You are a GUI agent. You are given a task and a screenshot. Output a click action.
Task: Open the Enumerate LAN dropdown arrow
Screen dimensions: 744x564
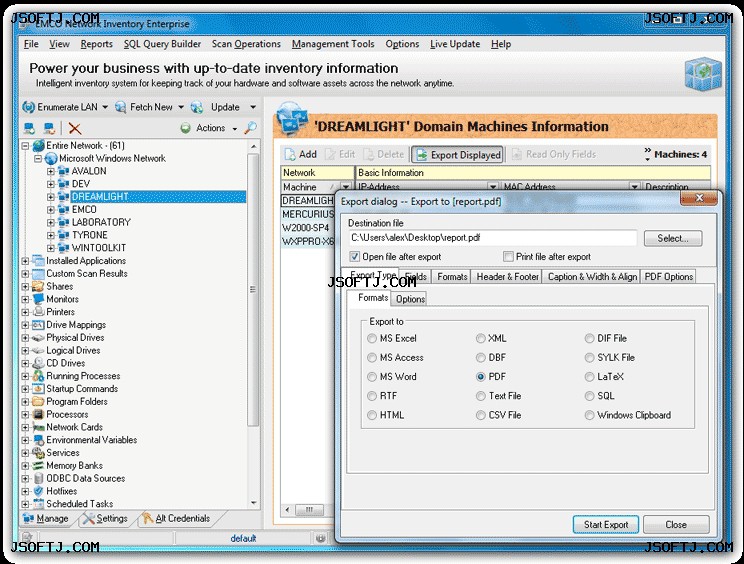[105, 107]
